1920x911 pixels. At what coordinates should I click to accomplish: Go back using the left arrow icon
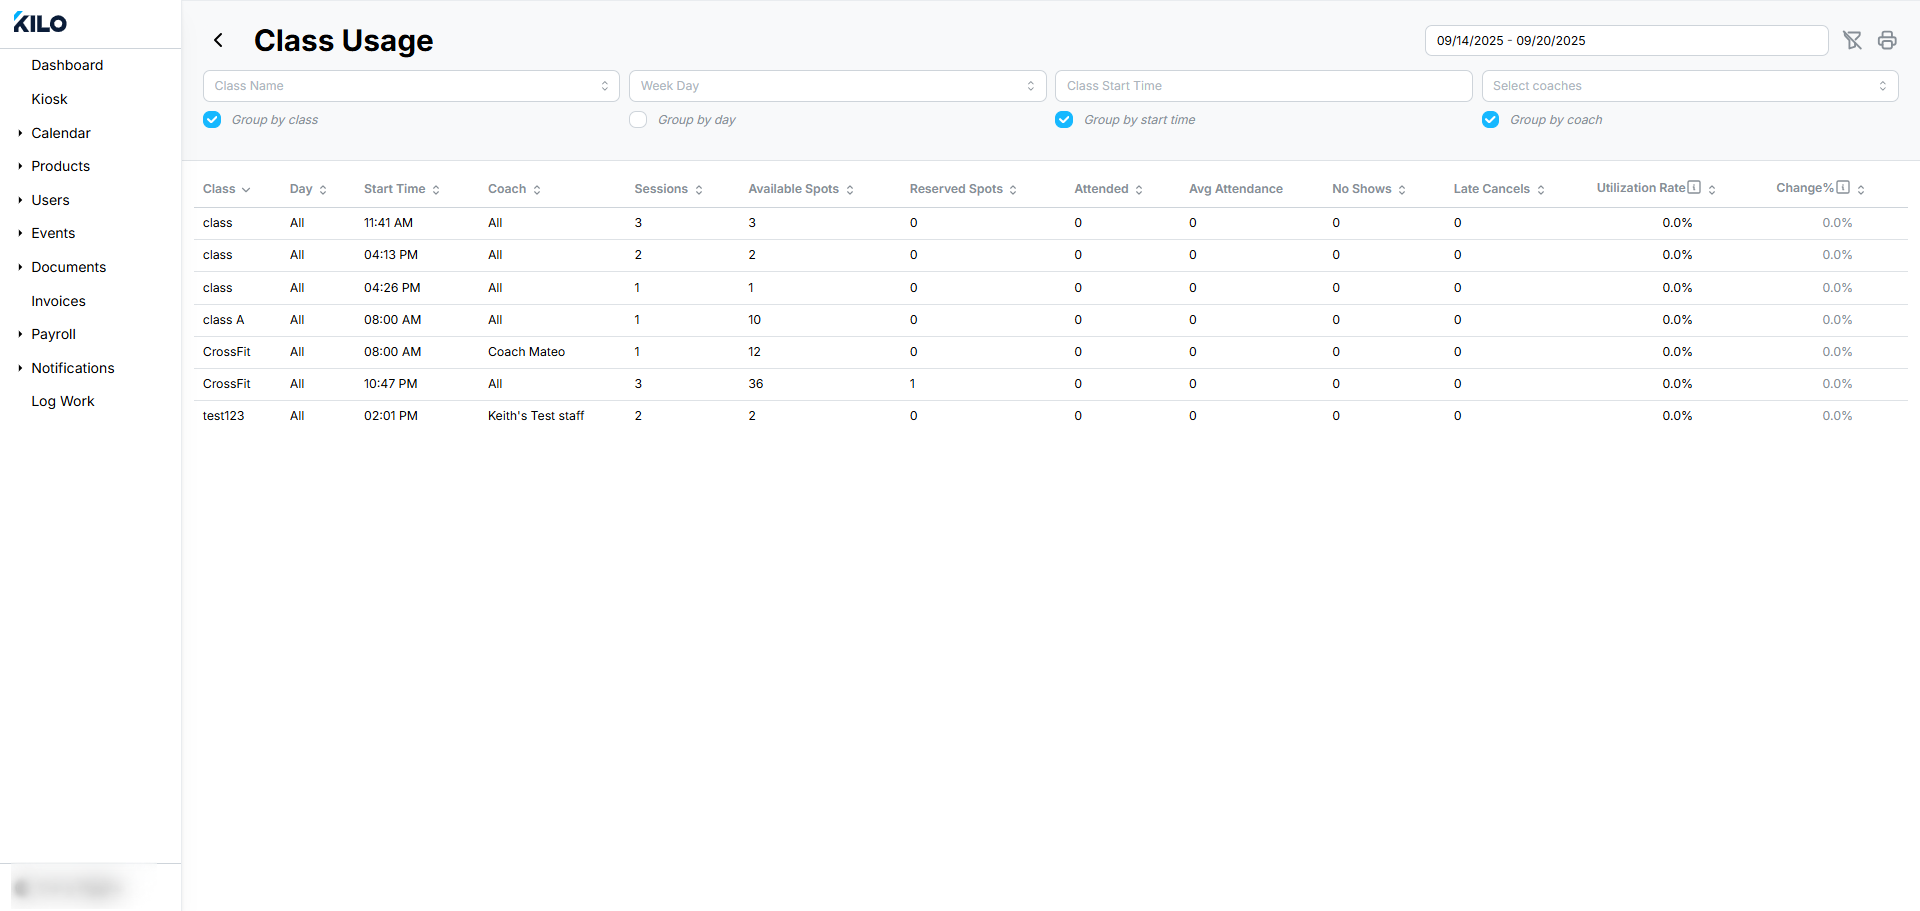tap(218, 40)
